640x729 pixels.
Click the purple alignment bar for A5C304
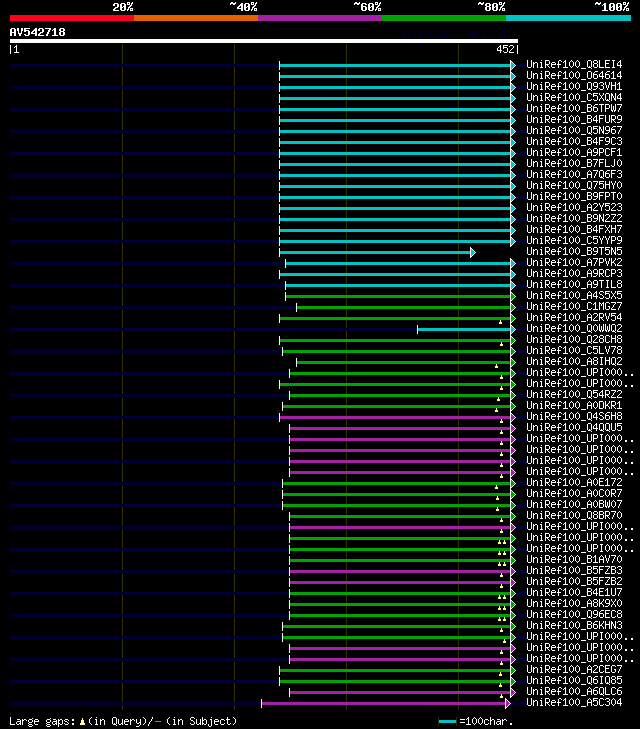coord(386,703)
